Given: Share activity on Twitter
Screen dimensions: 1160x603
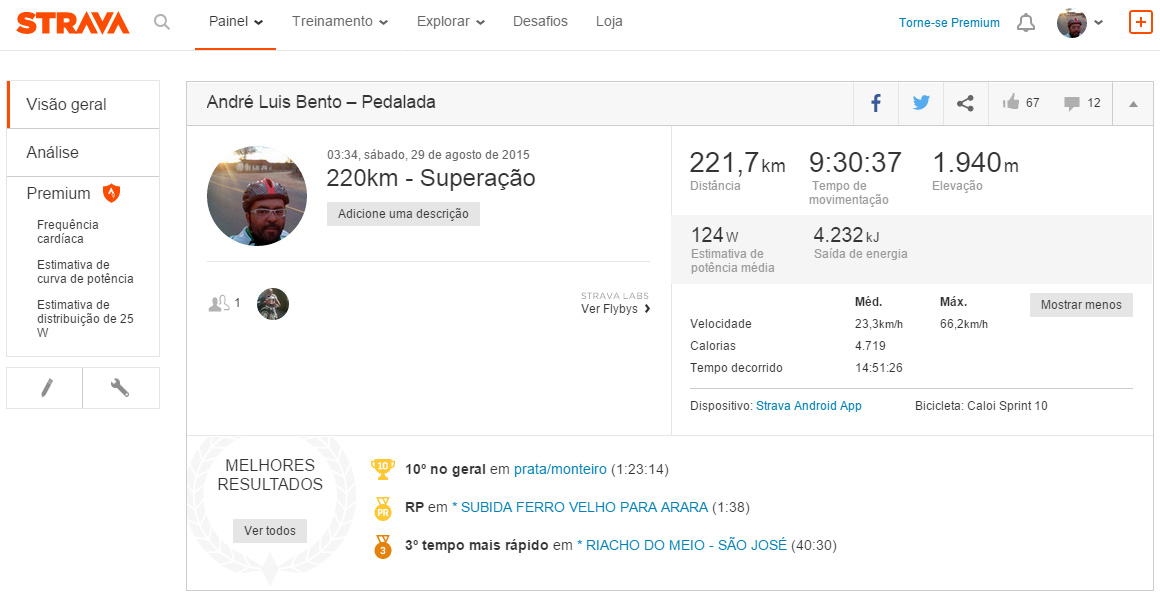Looking at the screenshot, I should [921, 103].
